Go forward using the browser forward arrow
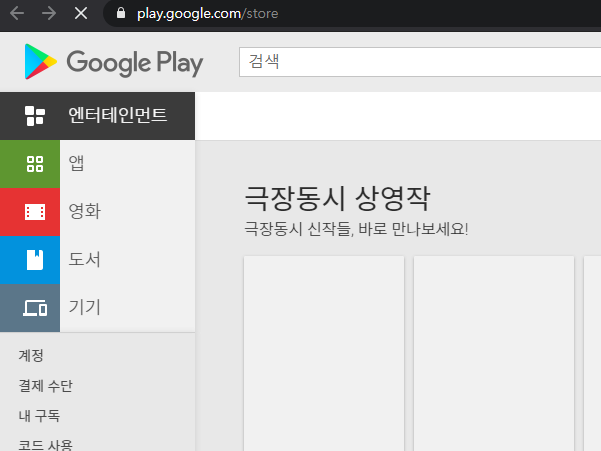Screen dimensions: 601x451 click(x=49, y=13)
